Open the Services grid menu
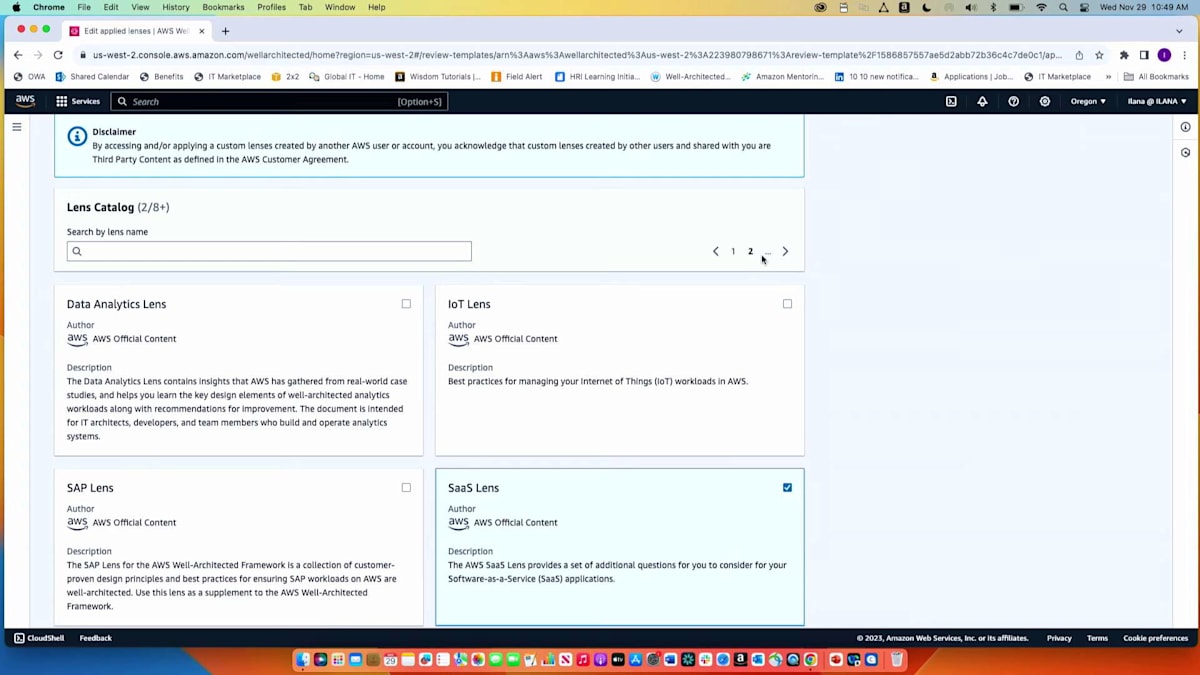The width and height of the screenshot is (1200, 675). pos(78,101)
